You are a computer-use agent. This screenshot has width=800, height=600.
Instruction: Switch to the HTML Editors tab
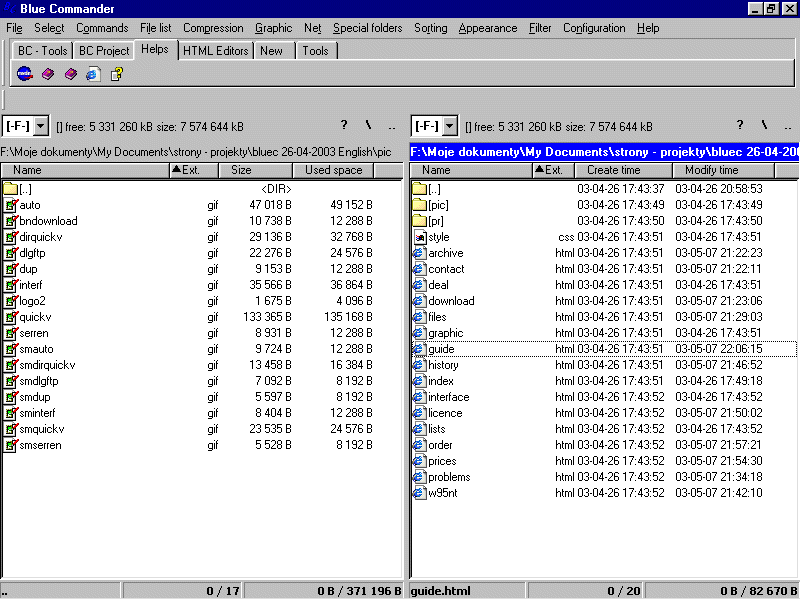[x=215, y=51]
